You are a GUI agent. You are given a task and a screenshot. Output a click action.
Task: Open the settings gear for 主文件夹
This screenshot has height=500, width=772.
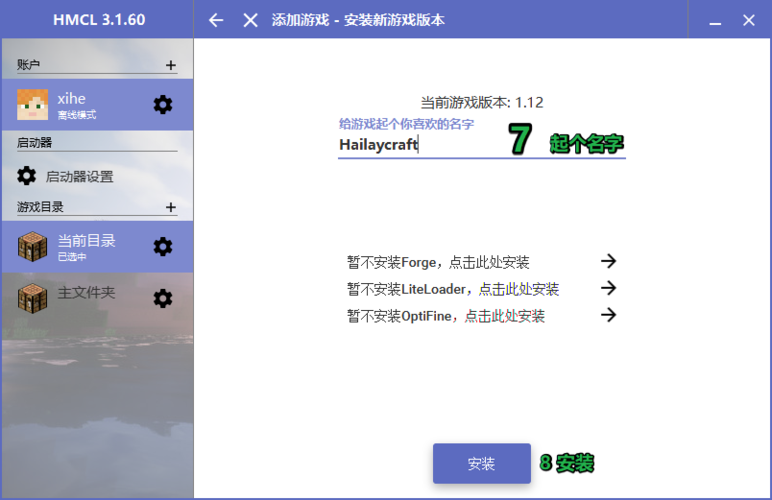tap(162, 298)
